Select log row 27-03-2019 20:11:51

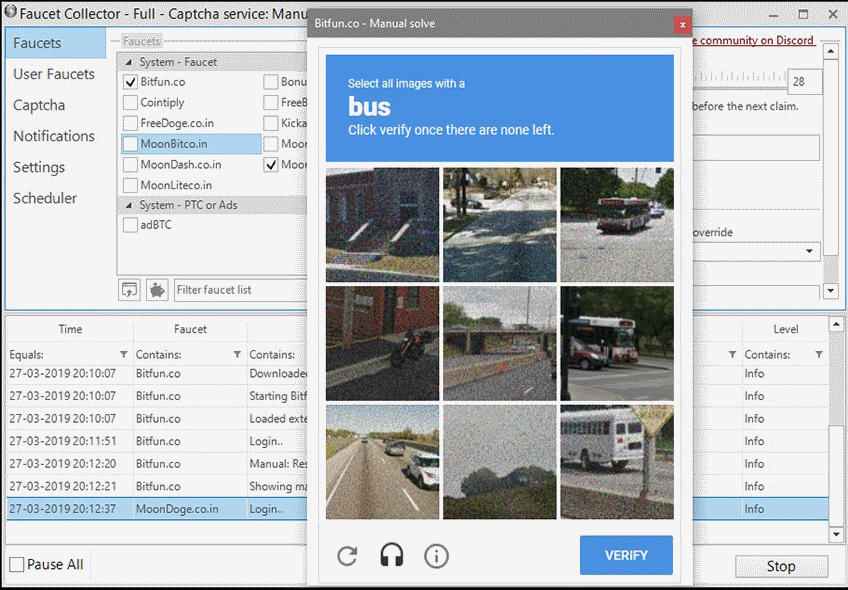pyautogui.click(x=157, y=441)
